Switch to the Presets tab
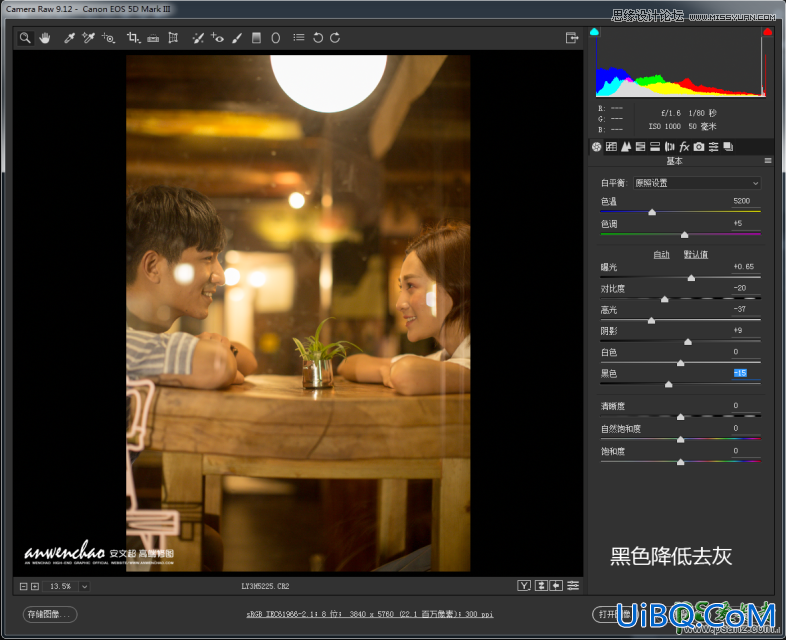This screenshot has width=786, height=640. pos(713,147)
